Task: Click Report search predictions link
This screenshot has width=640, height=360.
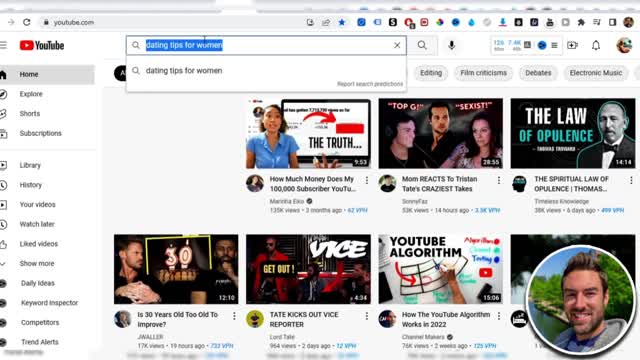Action: click(370, 84)
